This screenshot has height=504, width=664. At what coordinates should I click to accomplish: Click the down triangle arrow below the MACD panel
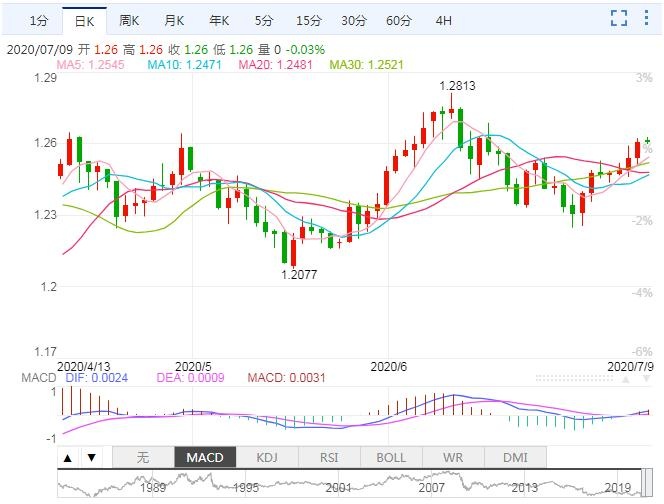(x=90, y=458)
